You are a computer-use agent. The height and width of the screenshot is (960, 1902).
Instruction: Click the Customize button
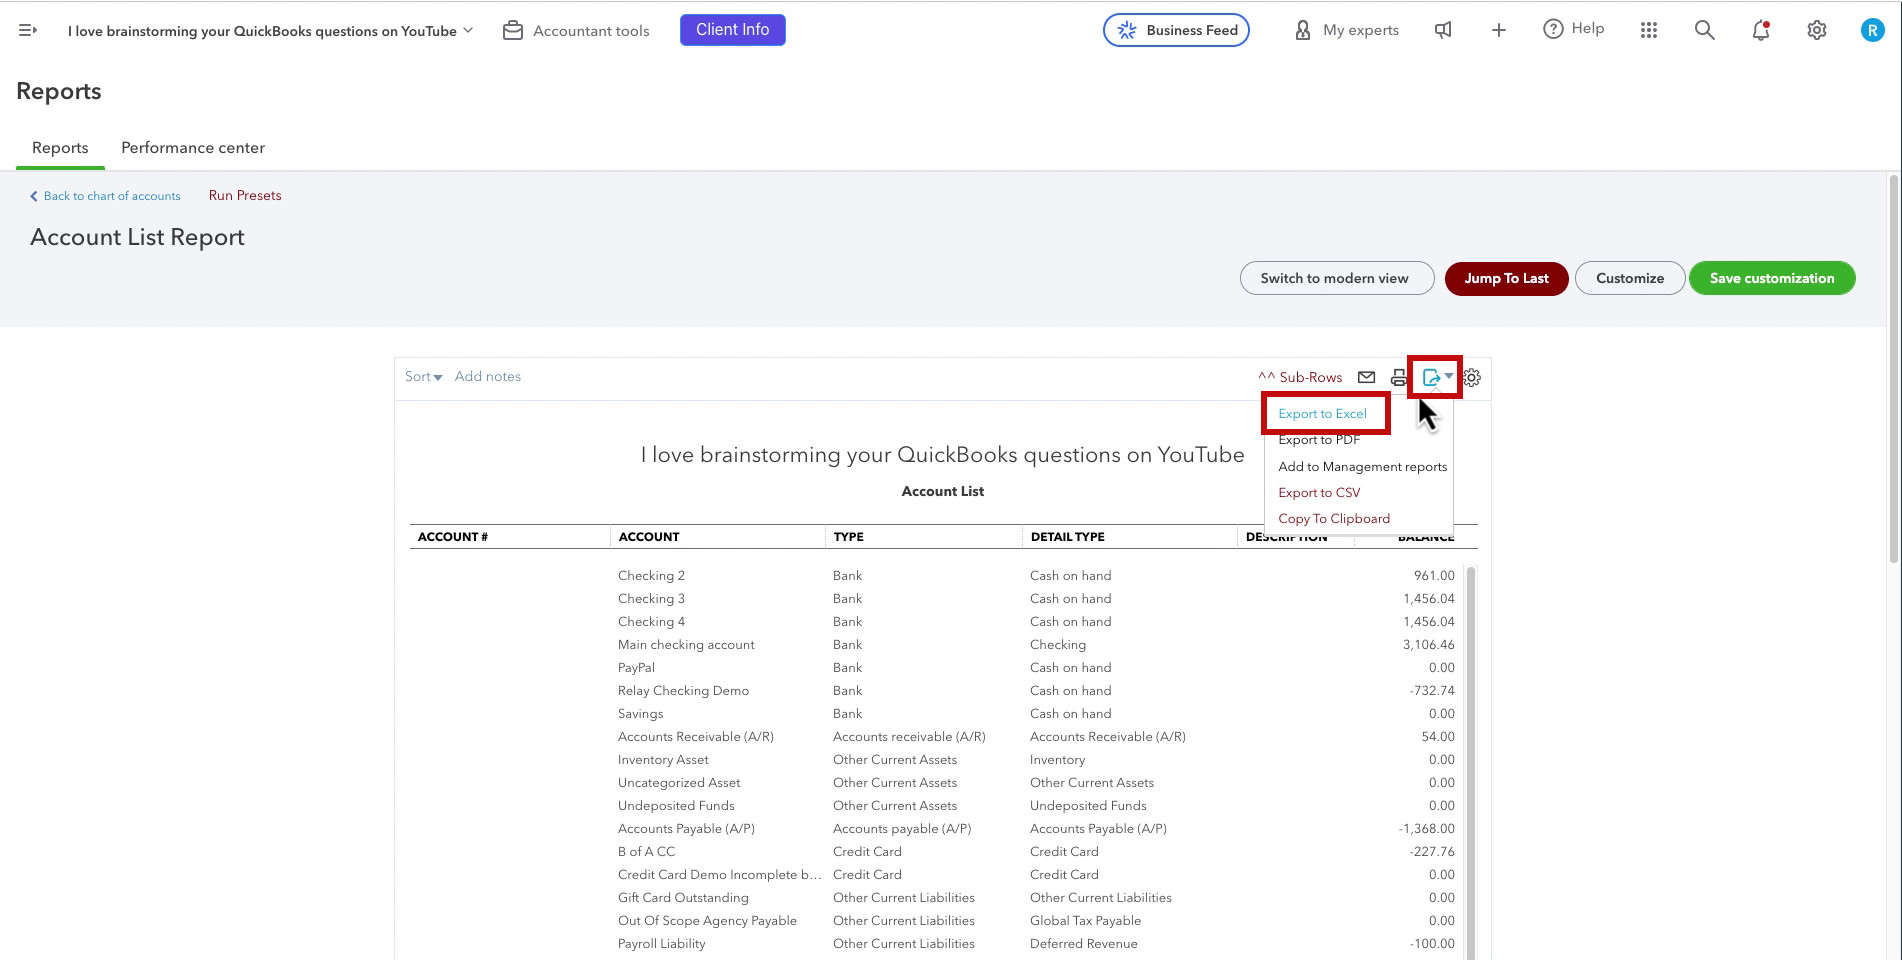click(1630, 278)
